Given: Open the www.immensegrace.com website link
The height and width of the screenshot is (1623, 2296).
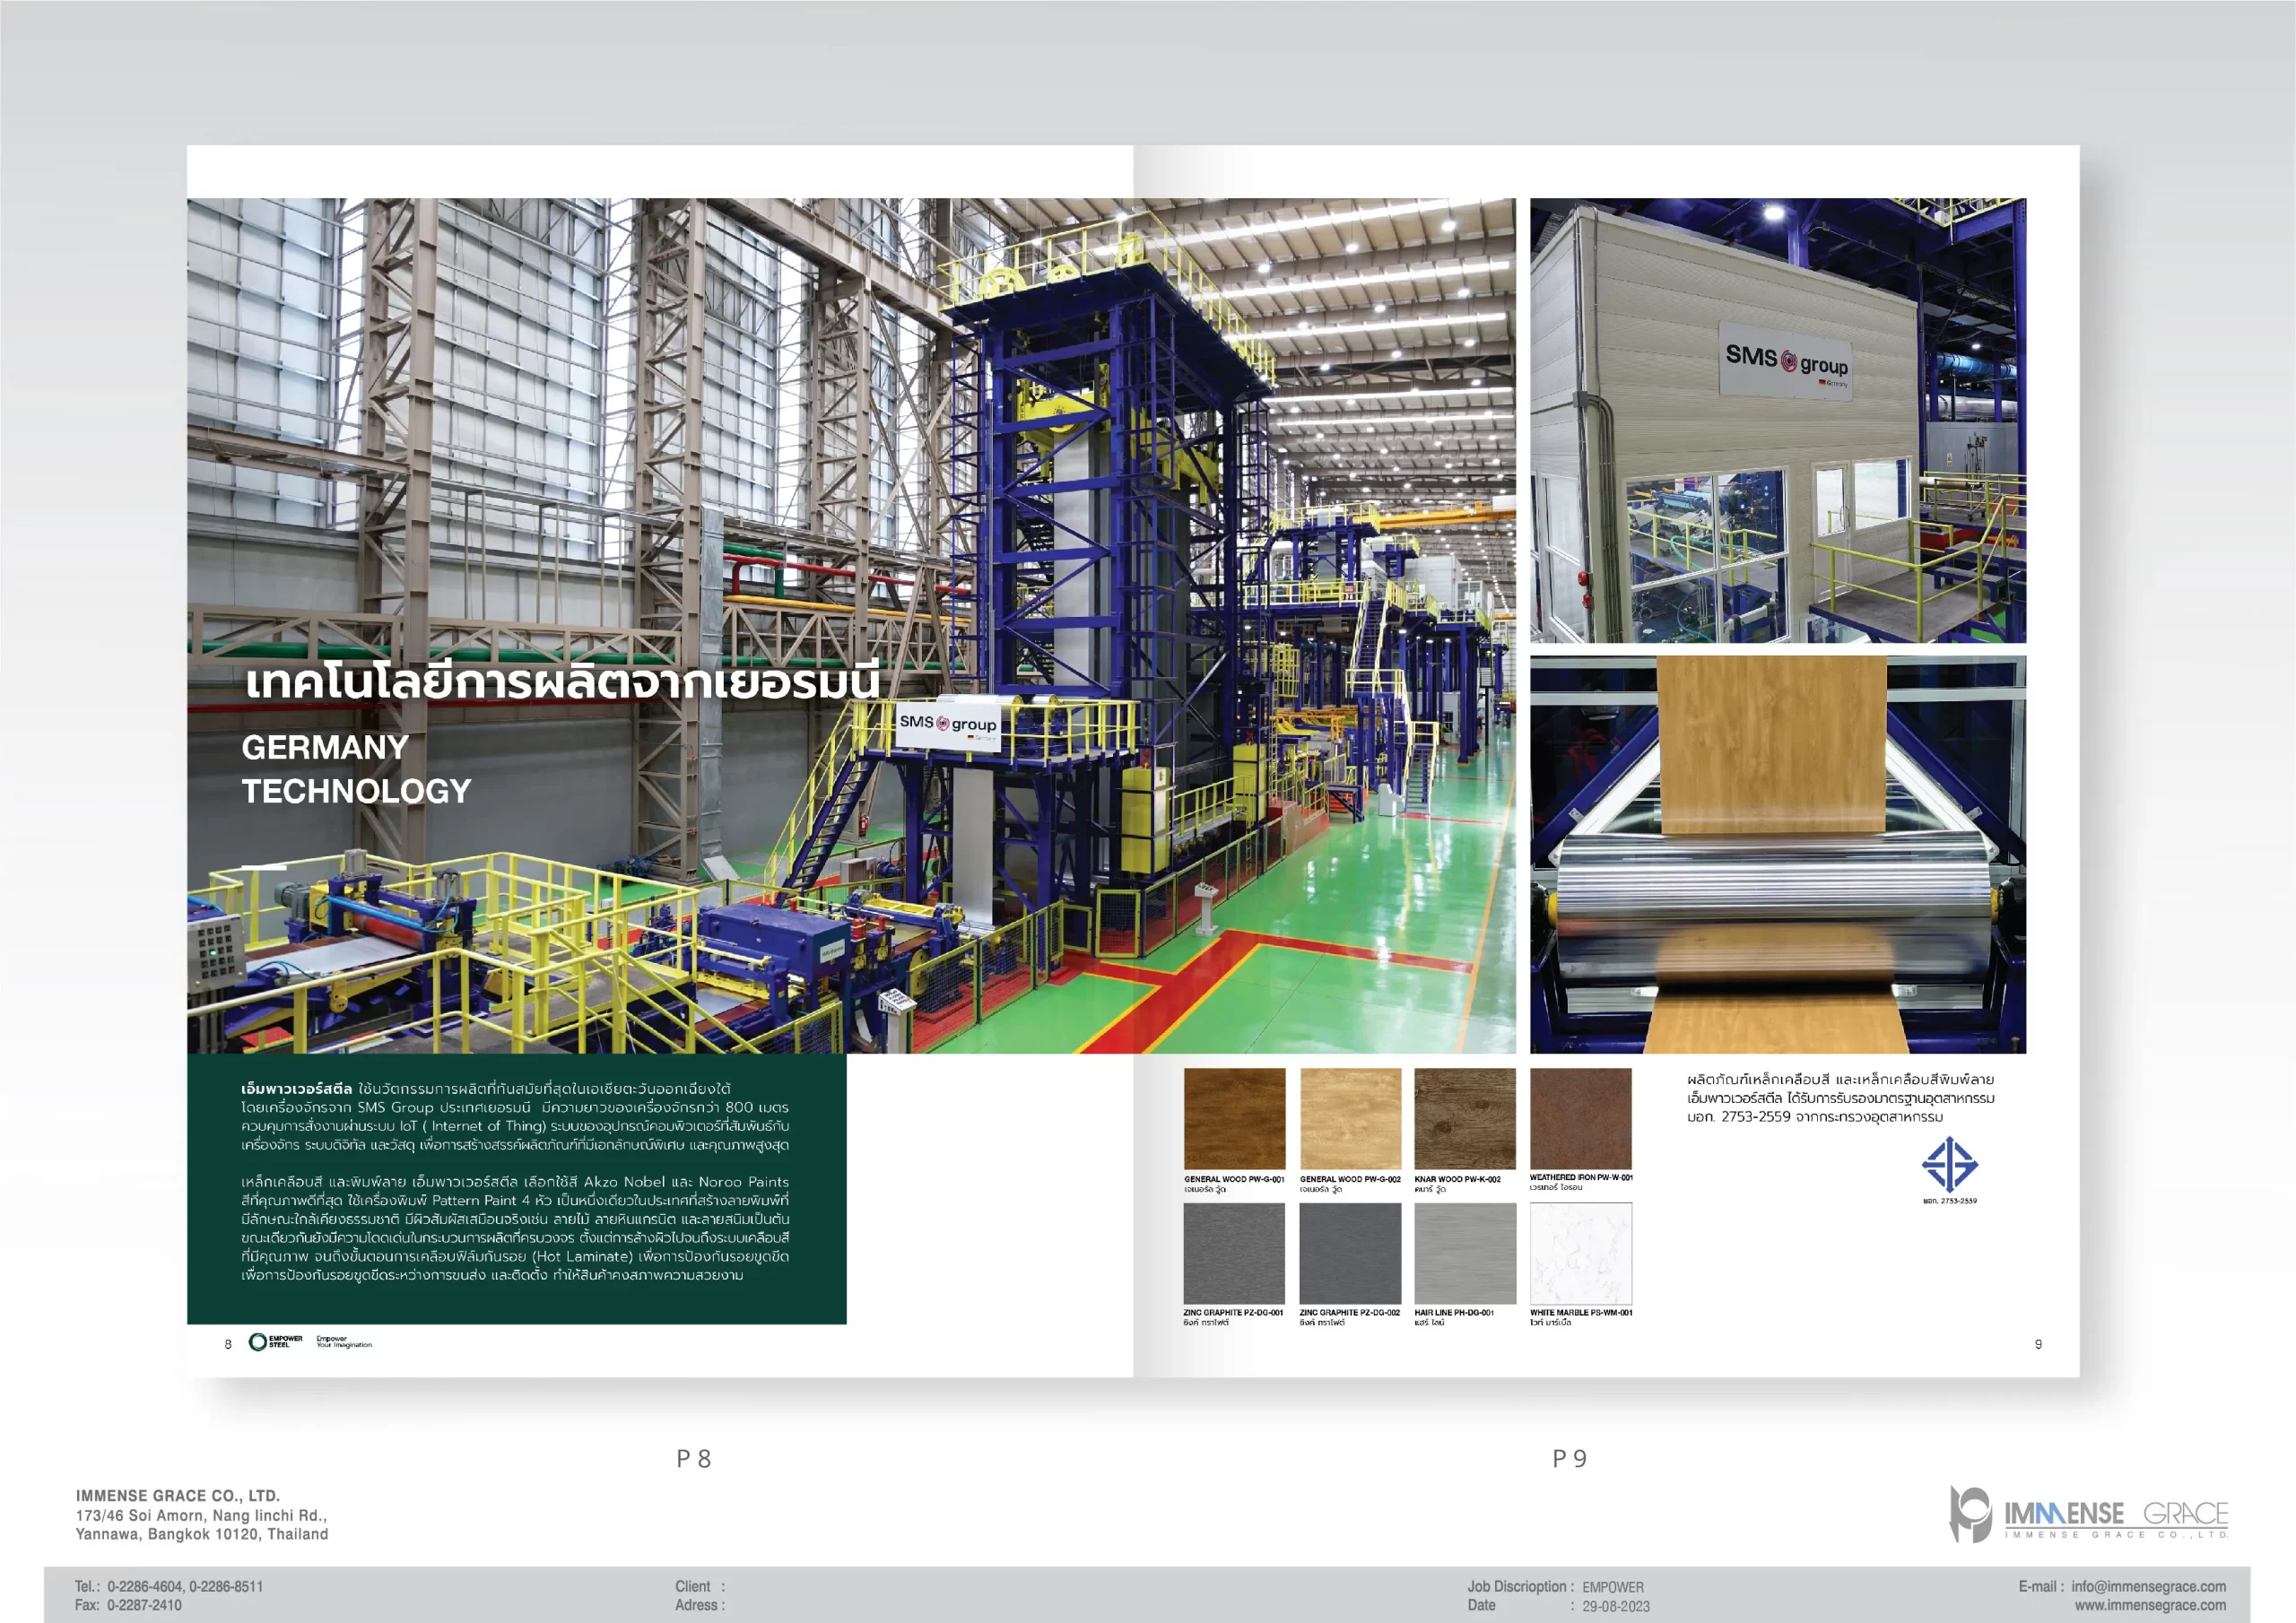Looking at the screenshot, I should [x=2150, y=1605].
